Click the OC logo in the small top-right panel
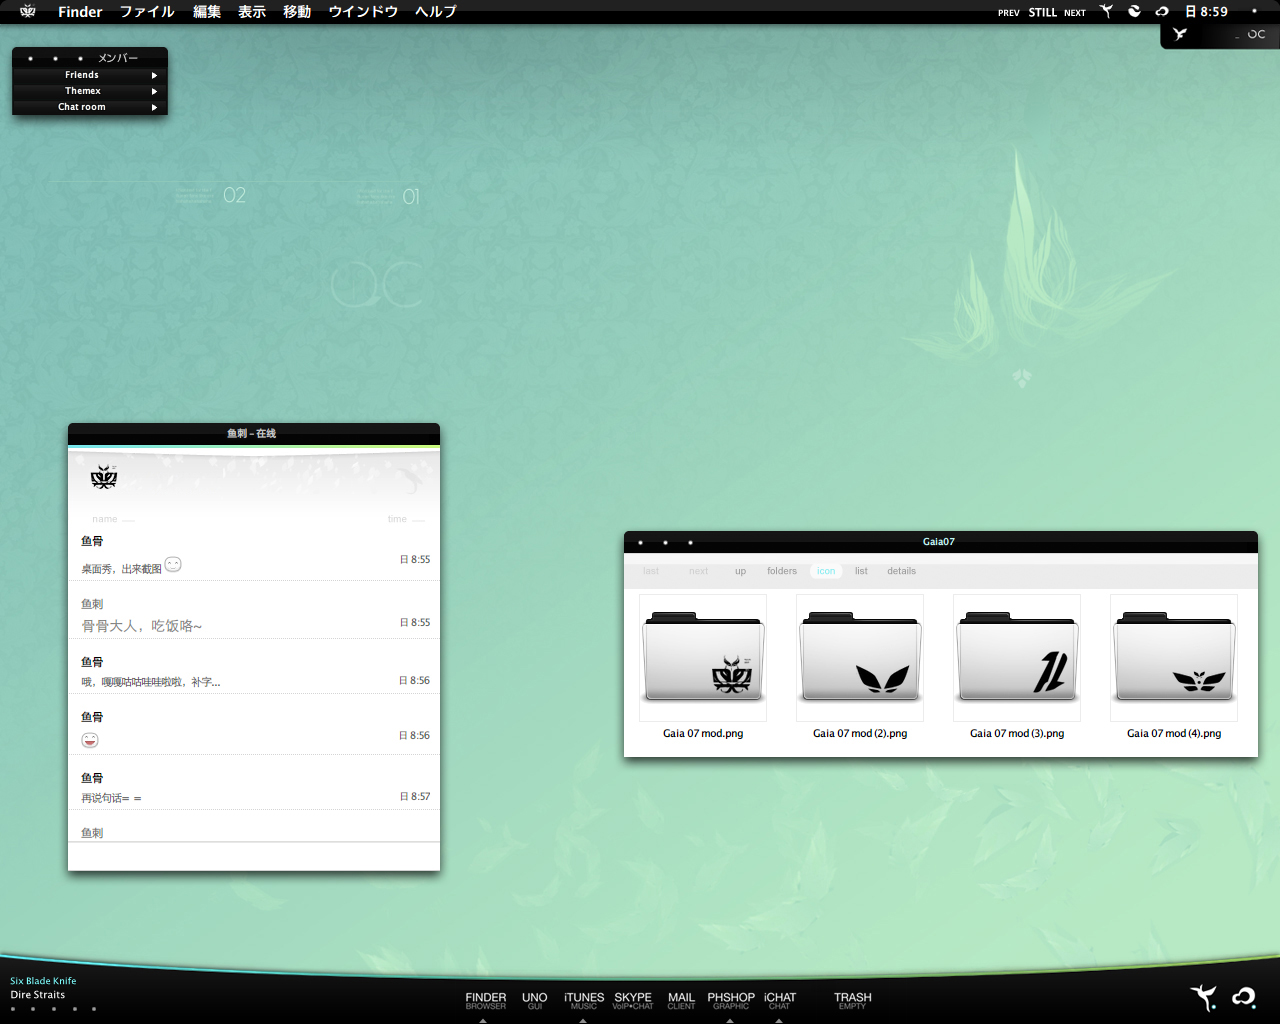1280x1024 pixels. click(1256, 34)
